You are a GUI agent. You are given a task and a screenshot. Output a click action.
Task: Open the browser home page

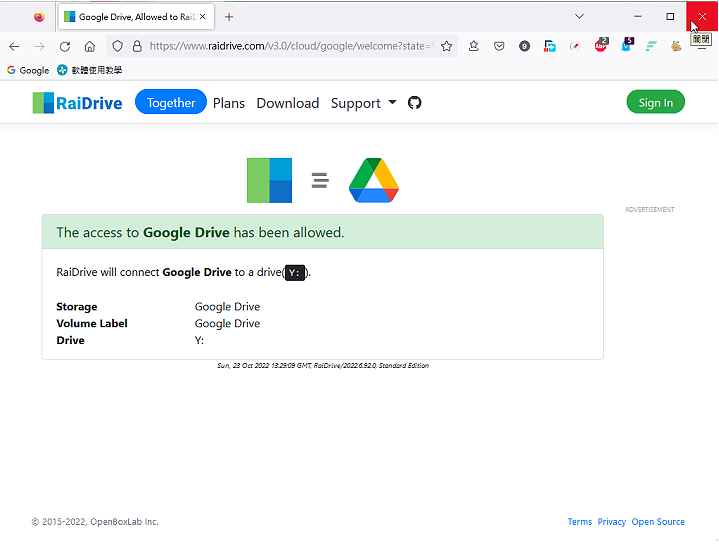[x=90, y=46]
